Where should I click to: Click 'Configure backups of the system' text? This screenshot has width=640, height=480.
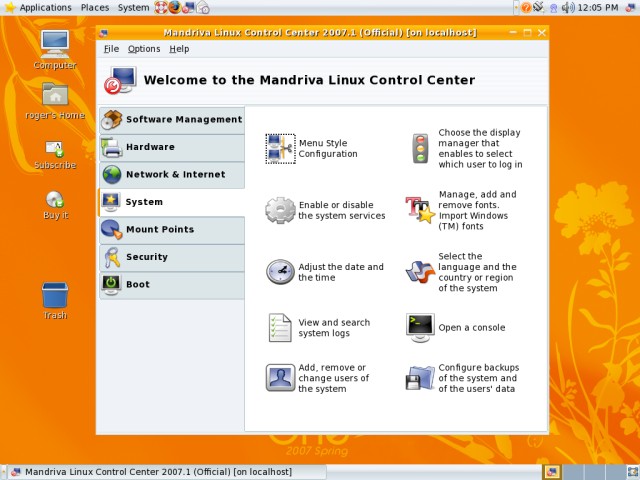(x=478, y=378)
